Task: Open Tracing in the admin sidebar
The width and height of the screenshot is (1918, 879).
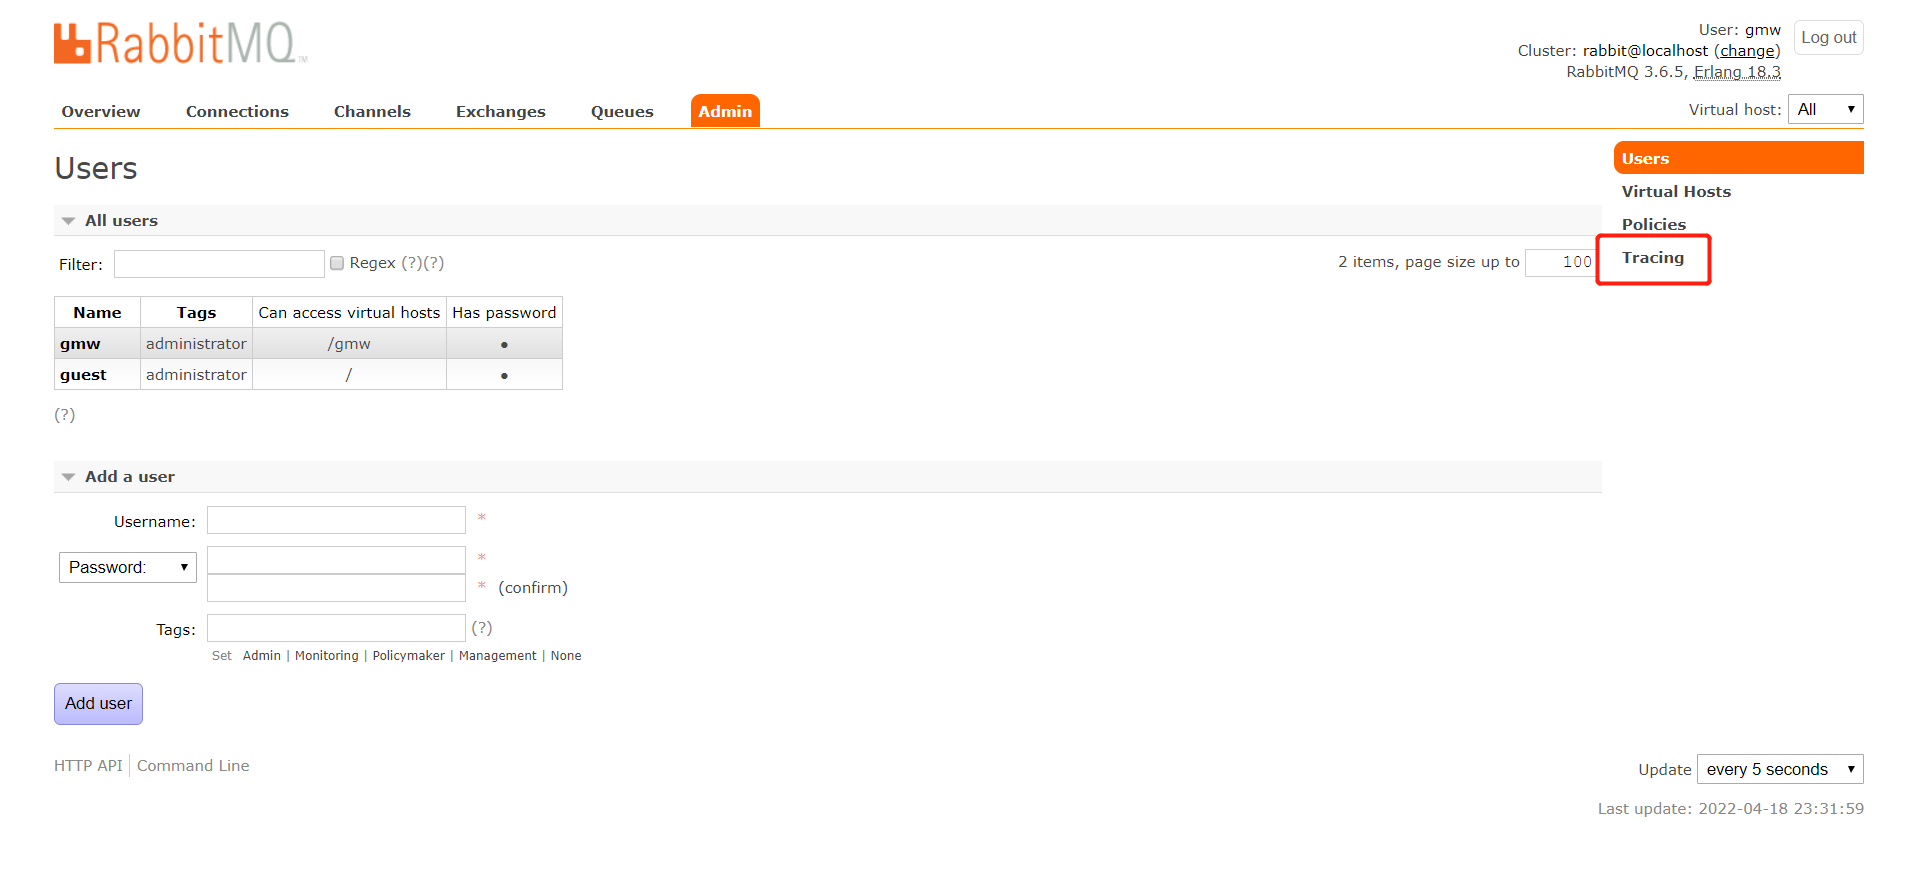Action: click(1652, 258)
